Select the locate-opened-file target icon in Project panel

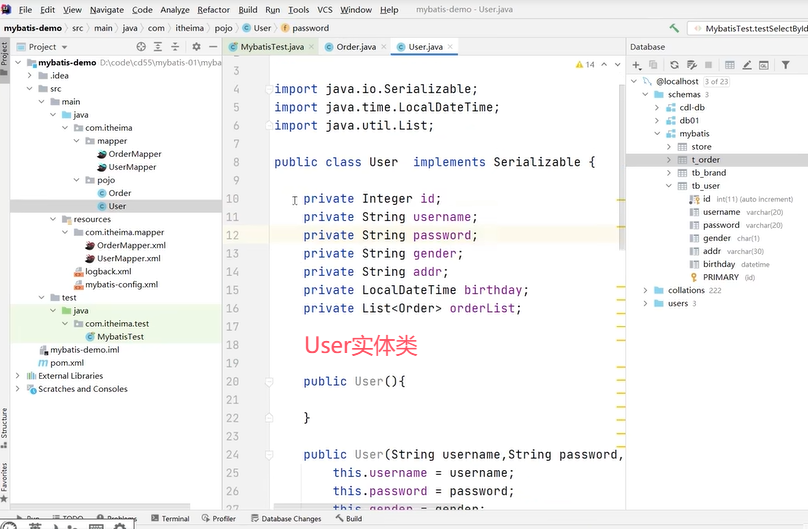coord(141,47)
